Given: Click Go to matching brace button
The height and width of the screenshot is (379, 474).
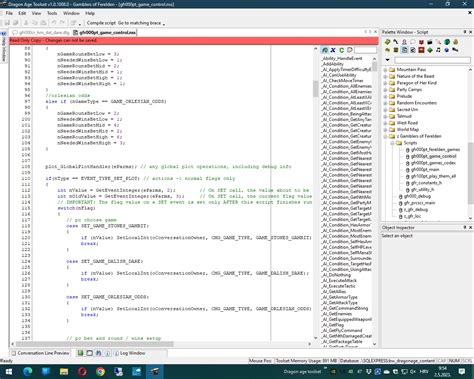Looking at the screenshot, I should (139, 23).
